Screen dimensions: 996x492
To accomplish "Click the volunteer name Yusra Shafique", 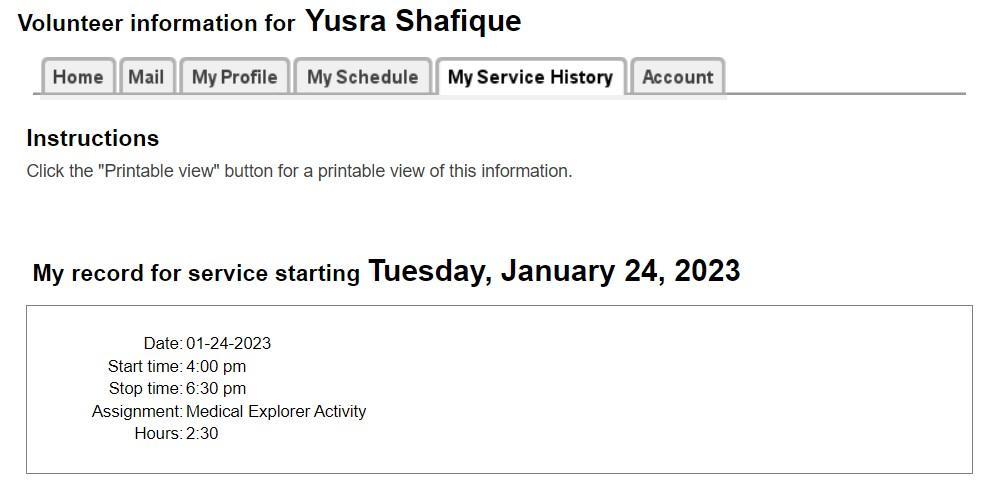I will click(413, 21).
